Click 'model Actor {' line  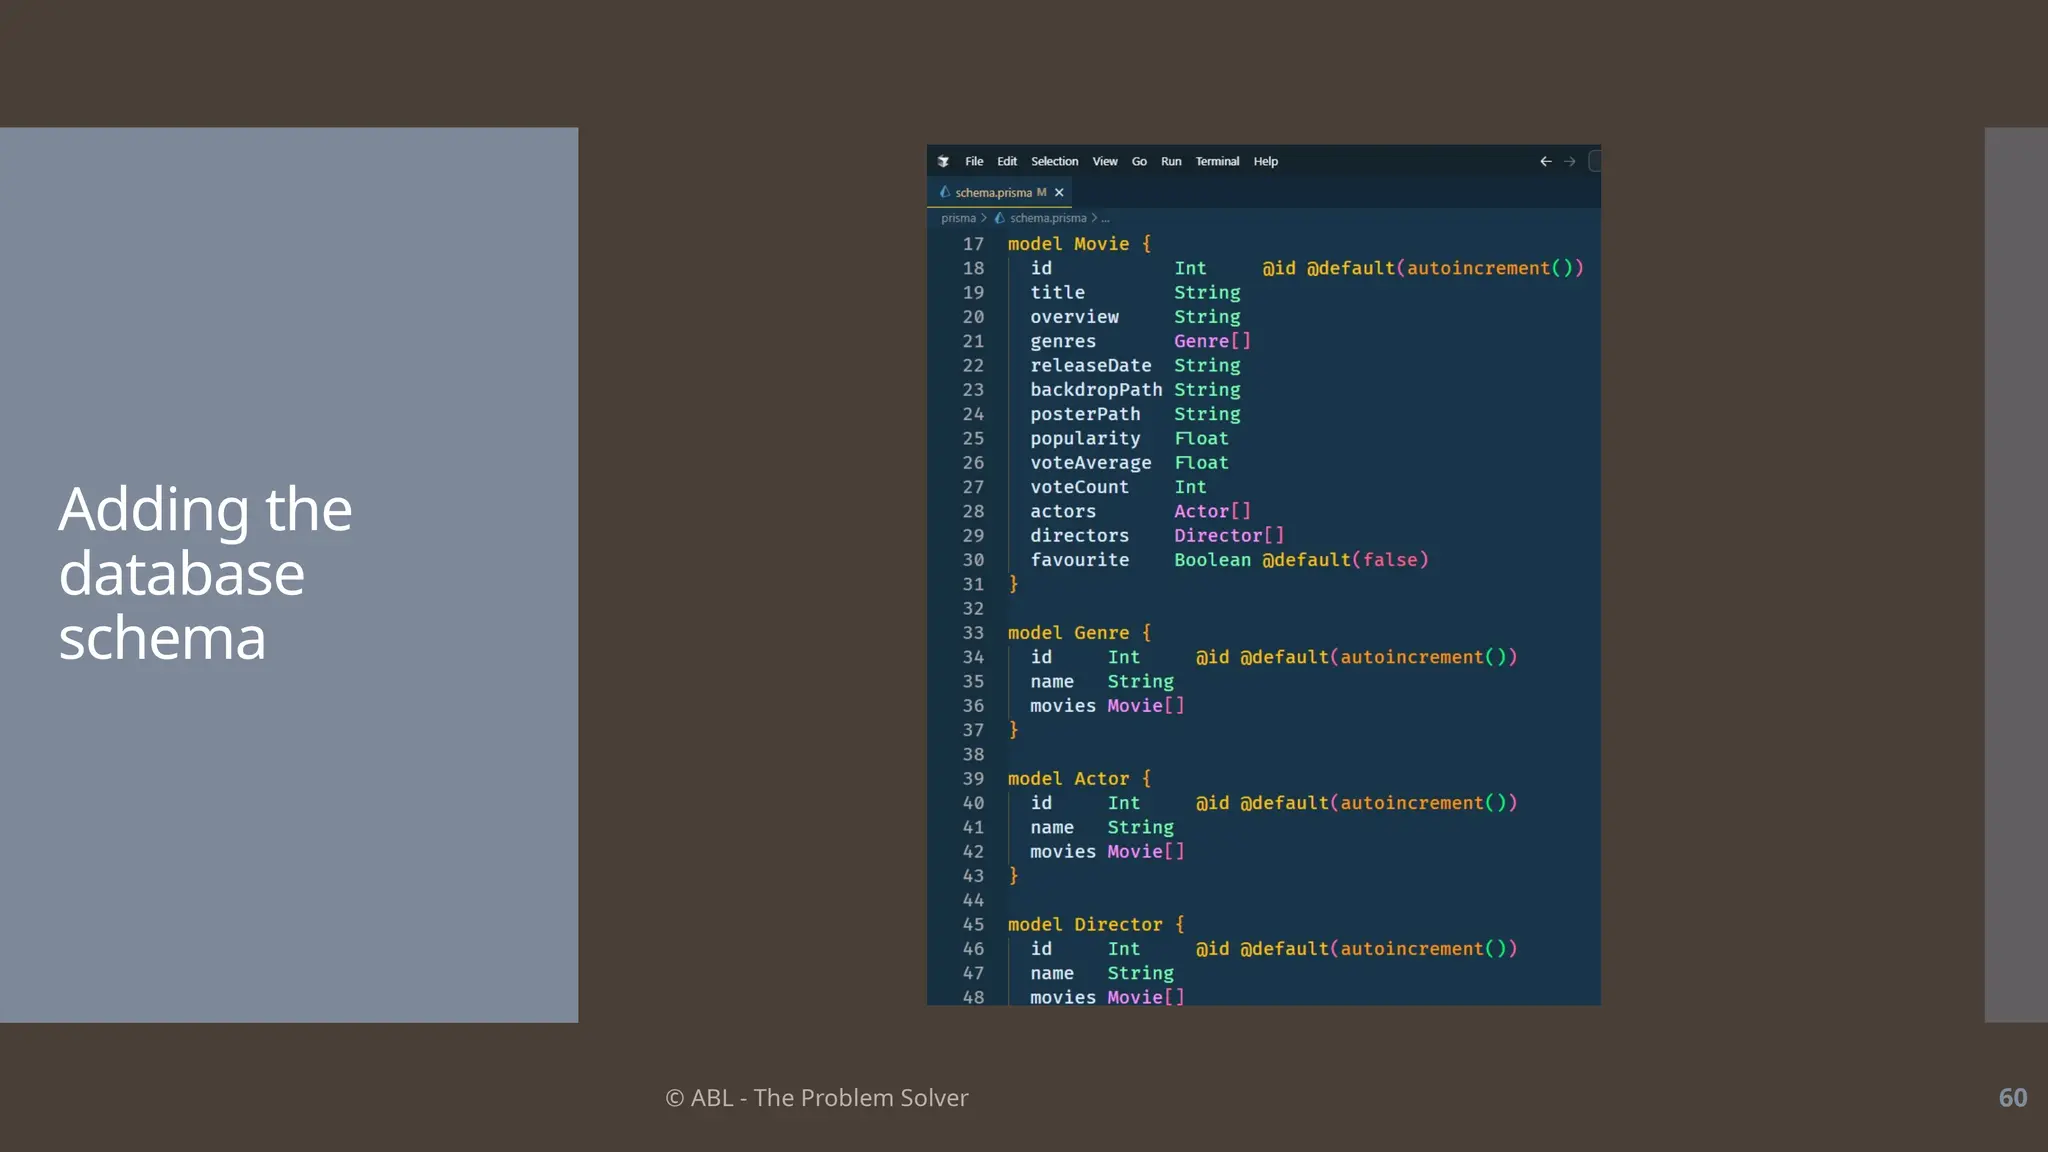tap(1079, 779)
